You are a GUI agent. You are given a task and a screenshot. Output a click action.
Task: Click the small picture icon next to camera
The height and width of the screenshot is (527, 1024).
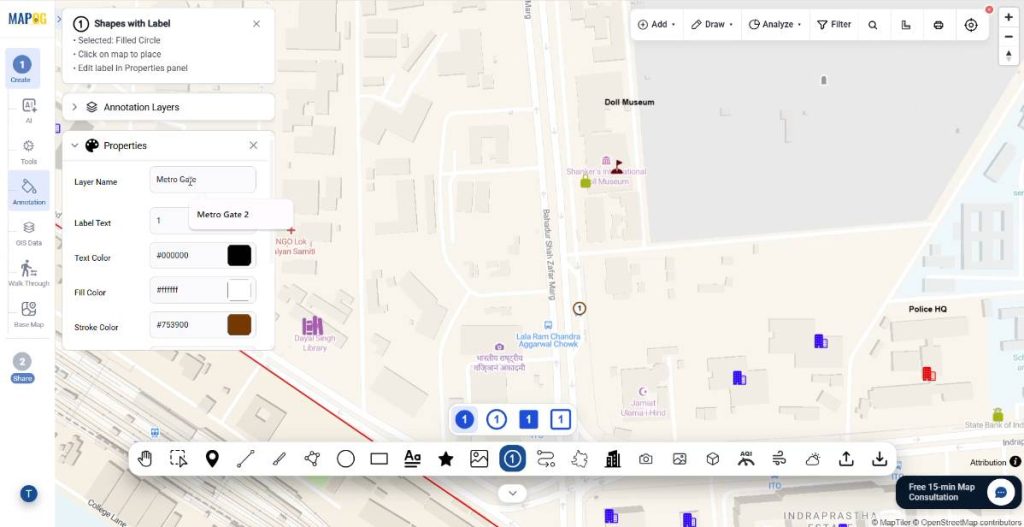point(679,459)
